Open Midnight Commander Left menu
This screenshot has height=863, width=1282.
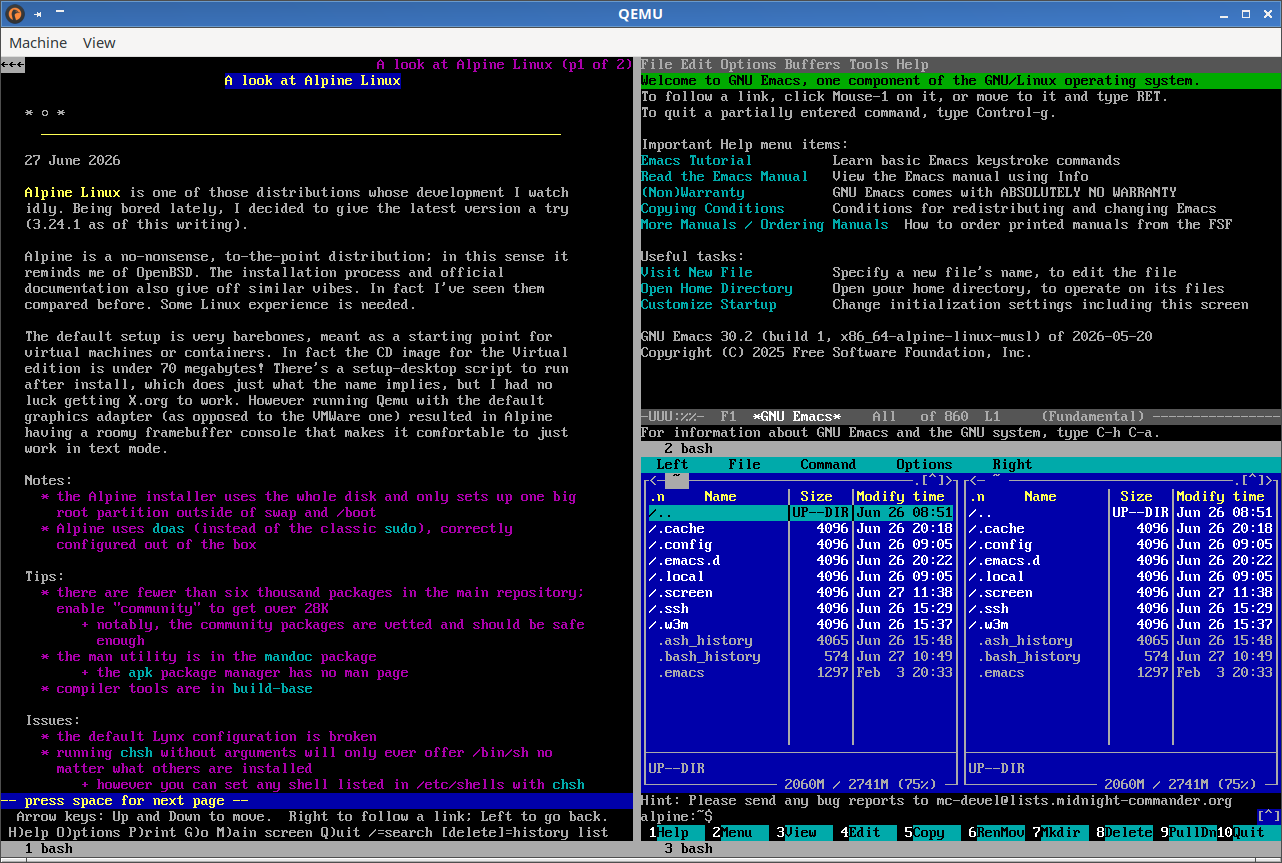[x=673, y=465]
